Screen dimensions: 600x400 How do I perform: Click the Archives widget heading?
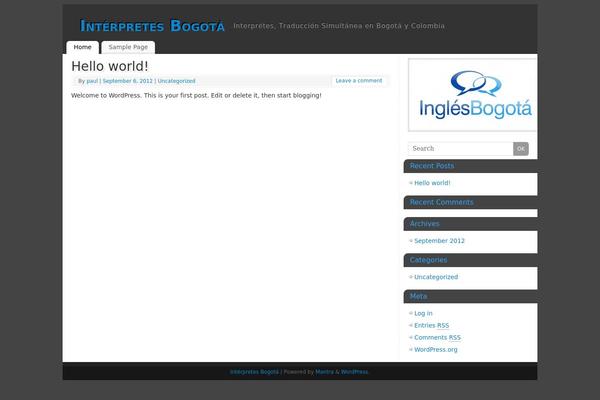424,224
